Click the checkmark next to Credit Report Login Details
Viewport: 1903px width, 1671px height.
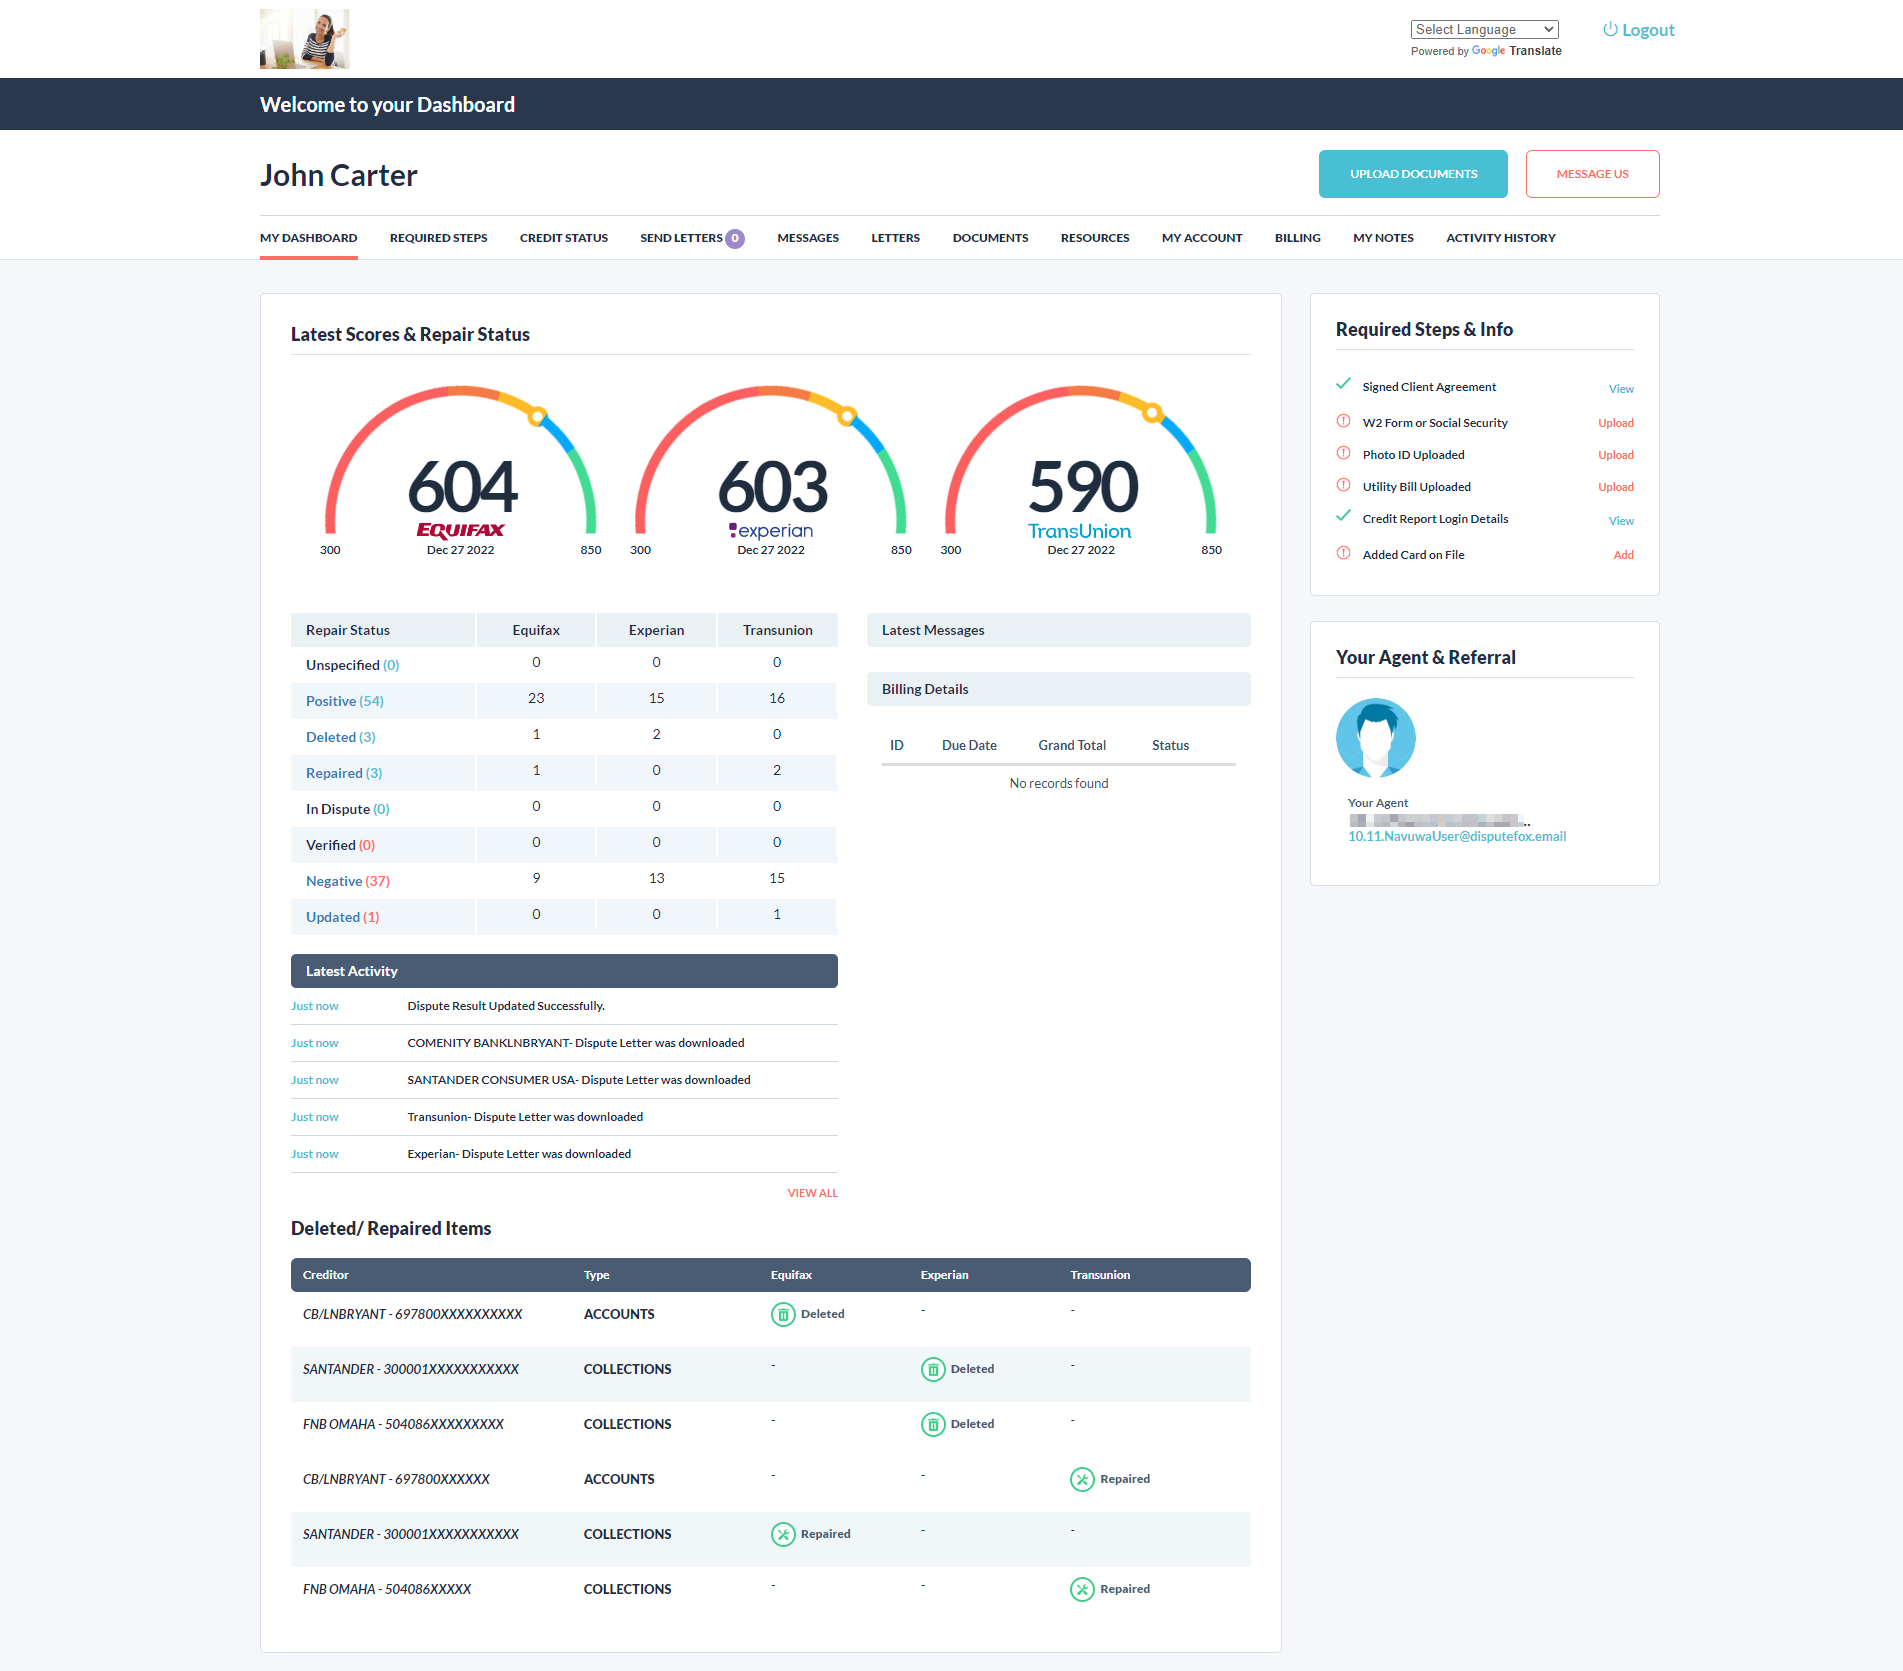pos(1344,517)
